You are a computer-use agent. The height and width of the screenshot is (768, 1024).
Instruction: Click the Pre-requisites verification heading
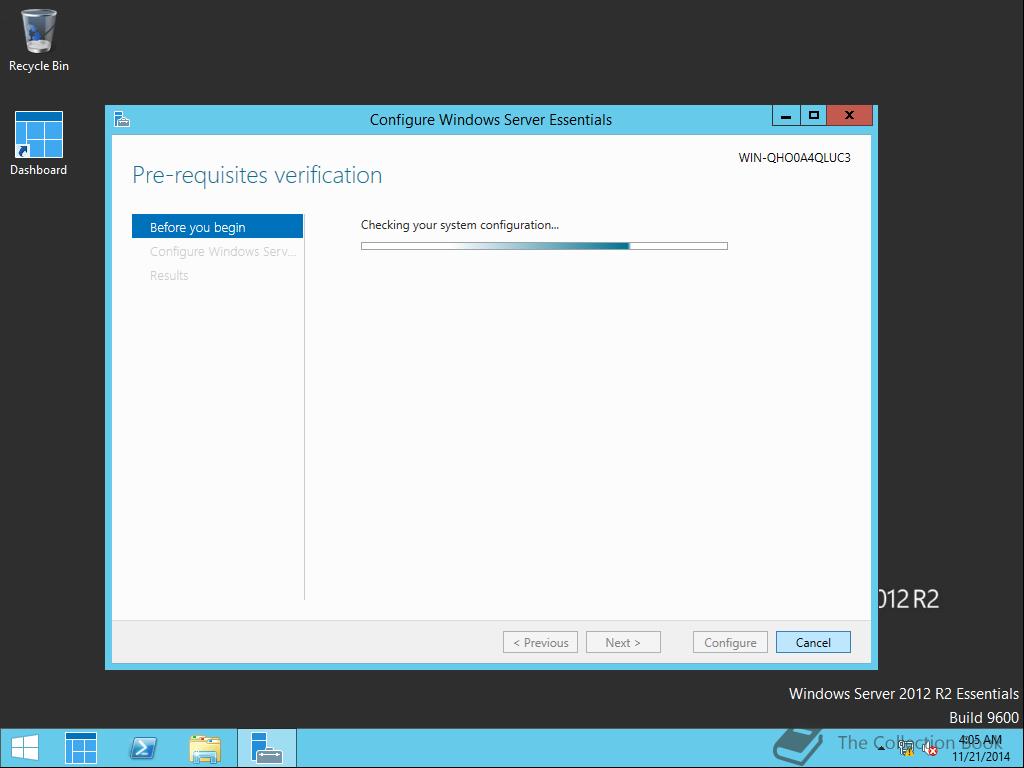257,175
